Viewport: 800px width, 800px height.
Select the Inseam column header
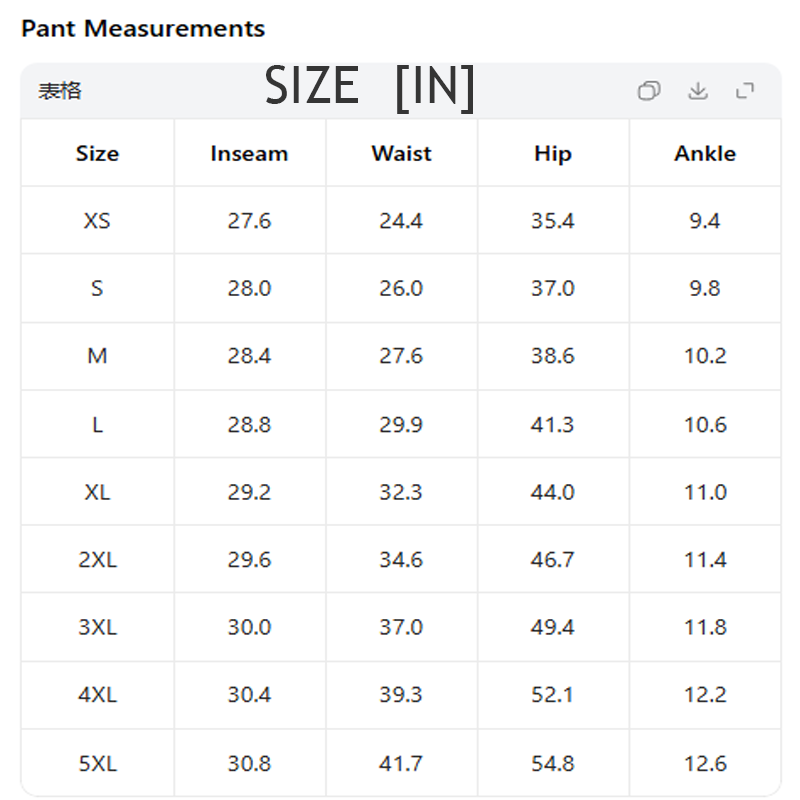(249, 154)
